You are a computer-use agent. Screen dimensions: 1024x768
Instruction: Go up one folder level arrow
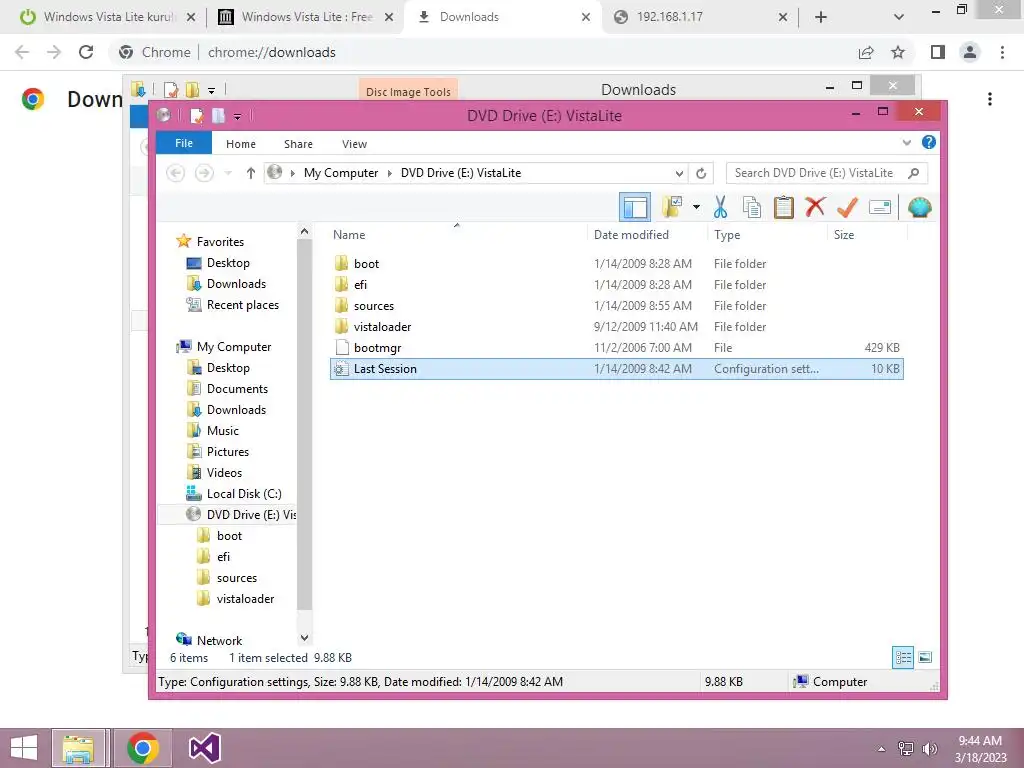(x=251, y=173)
